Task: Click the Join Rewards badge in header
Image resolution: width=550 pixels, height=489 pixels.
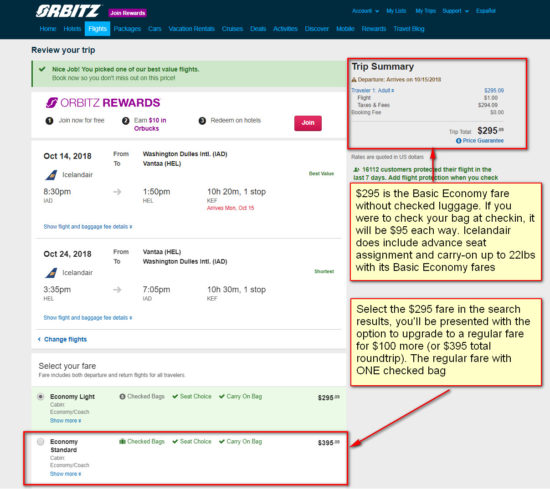Action: [x=127, y=13]
